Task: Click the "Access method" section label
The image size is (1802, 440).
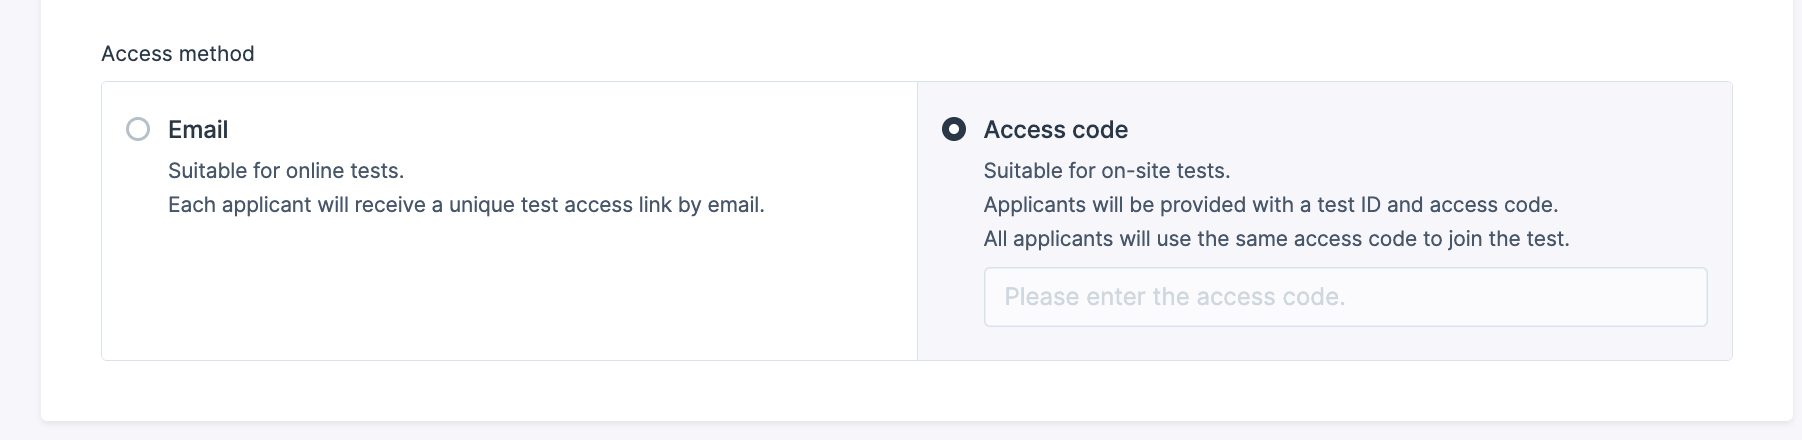Action: point(178,54)
